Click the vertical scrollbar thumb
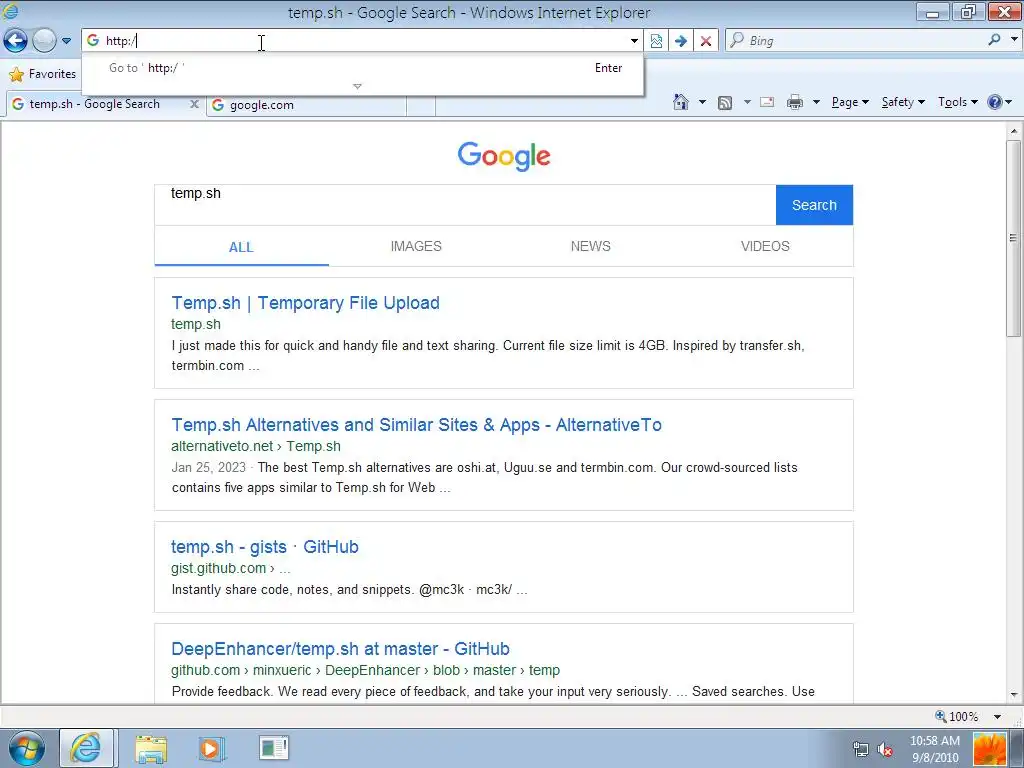This screenshot has height=768, width=1024. (1014, 238)
